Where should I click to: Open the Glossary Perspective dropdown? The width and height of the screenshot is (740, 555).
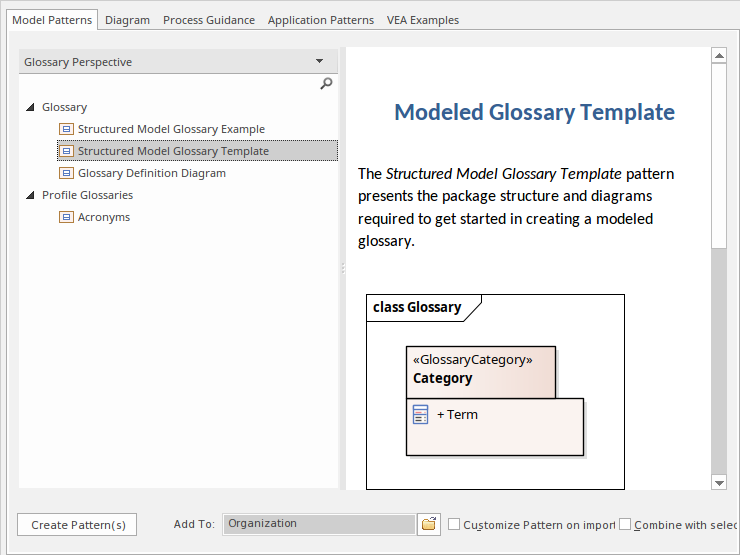319,62
